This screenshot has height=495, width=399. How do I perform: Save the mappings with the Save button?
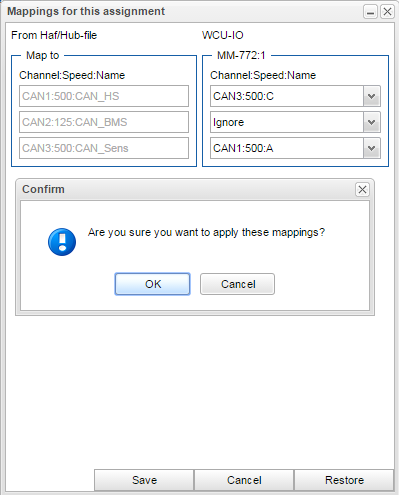click(x=144, y=480)
